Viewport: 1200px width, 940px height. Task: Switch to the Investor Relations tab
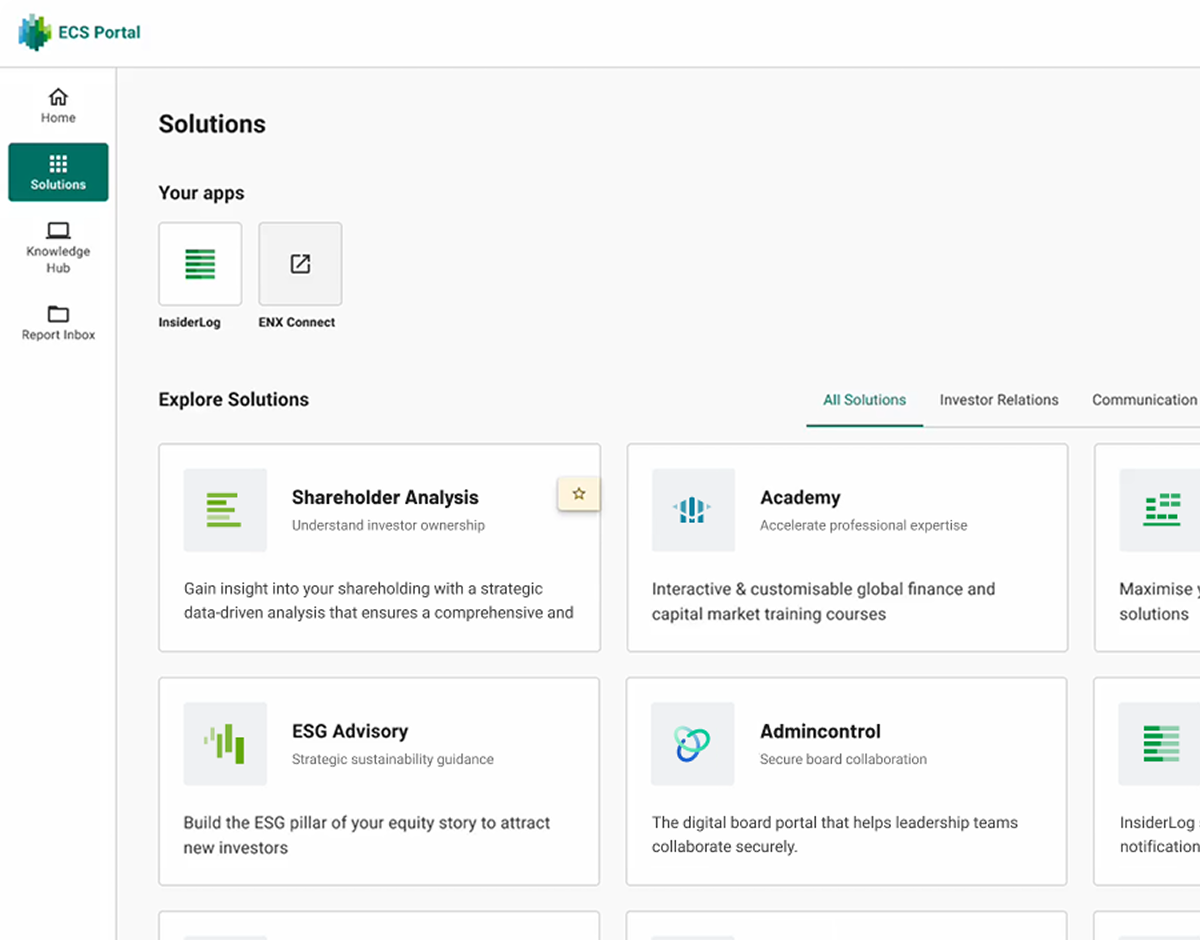tap(998, 400)
